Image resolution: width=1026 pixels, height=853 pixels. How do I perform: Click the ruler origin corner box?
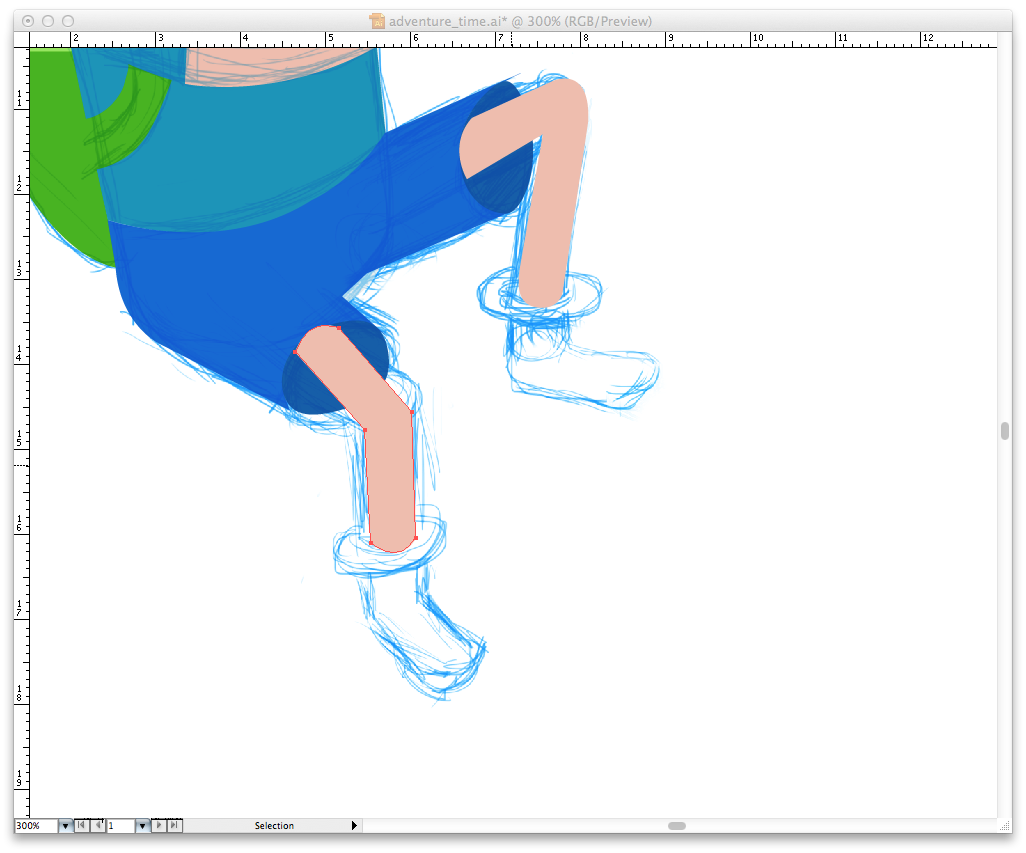(22, 40)
